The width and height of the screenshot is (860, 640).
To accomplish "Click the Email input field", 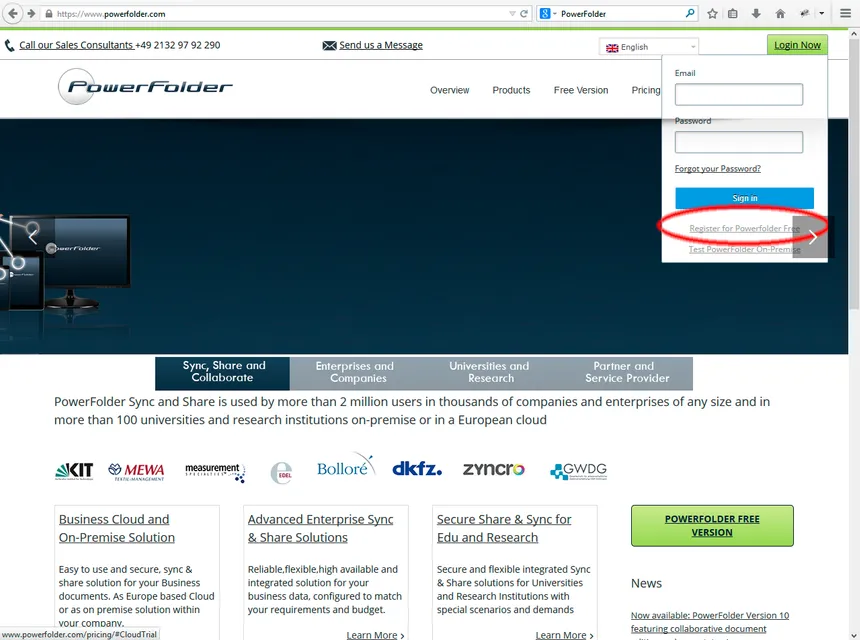I will (x=739, y=94).
